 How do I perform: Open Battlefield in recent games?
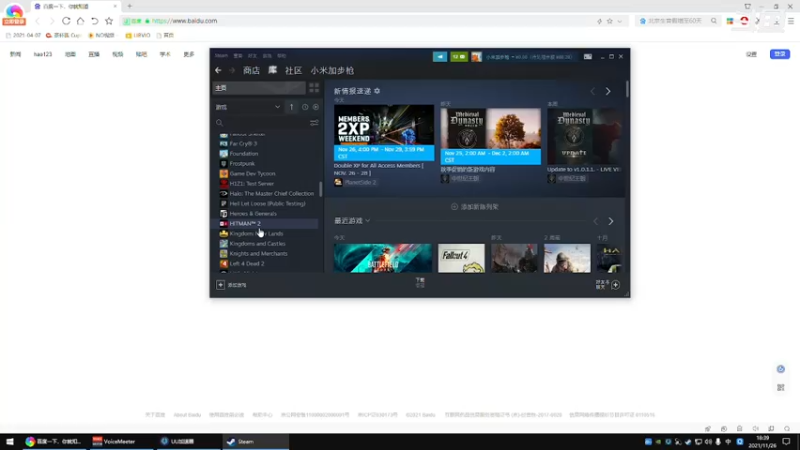(383, 258)
